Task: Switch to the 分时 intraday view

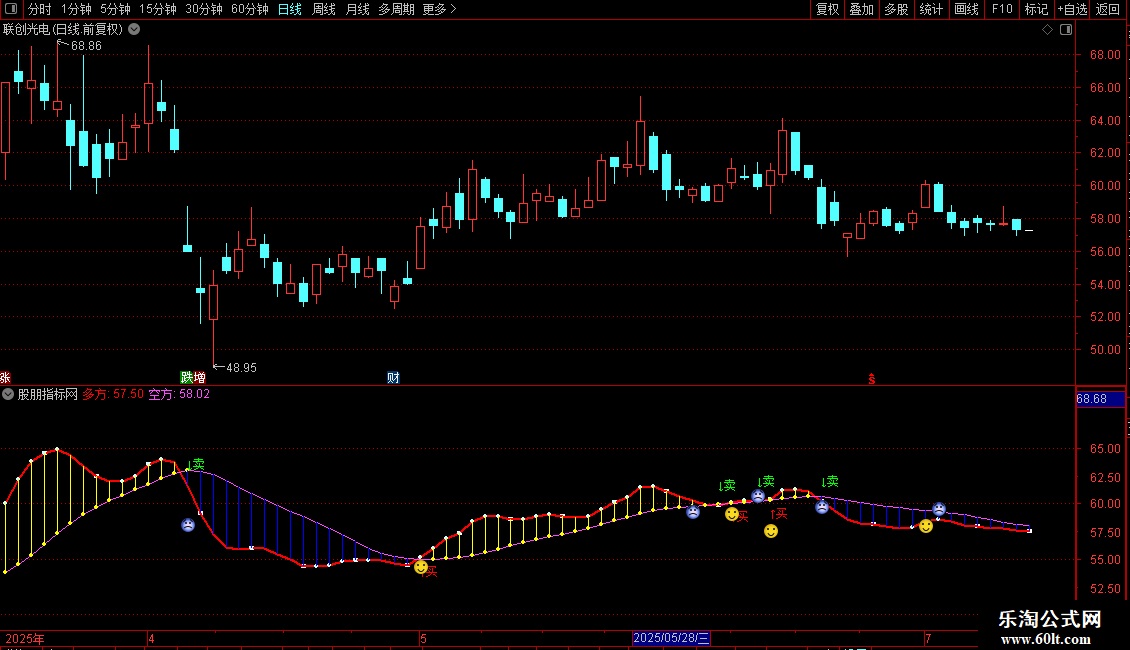Action: point(40,9)
